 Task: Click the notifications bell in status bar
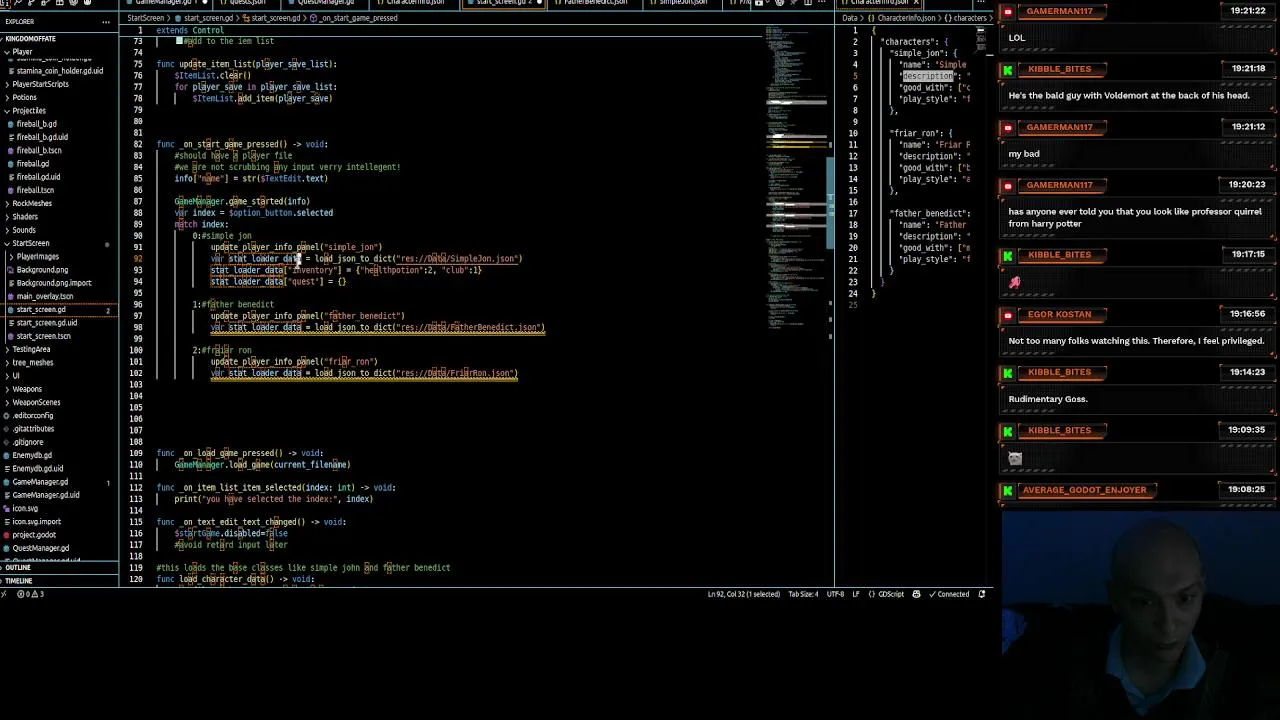981,594
